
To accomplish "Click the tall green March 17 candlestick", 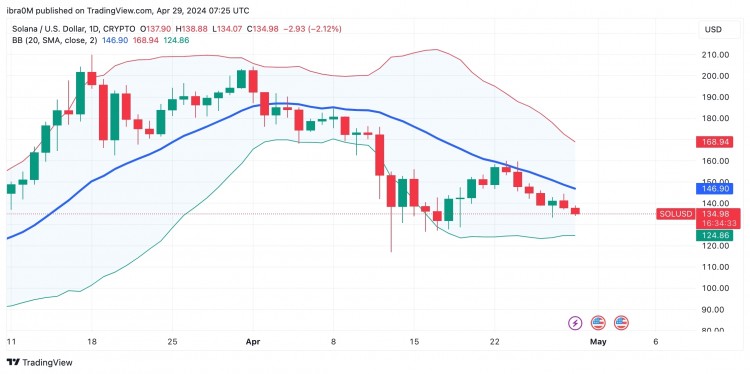I will [x=80, y=92].
